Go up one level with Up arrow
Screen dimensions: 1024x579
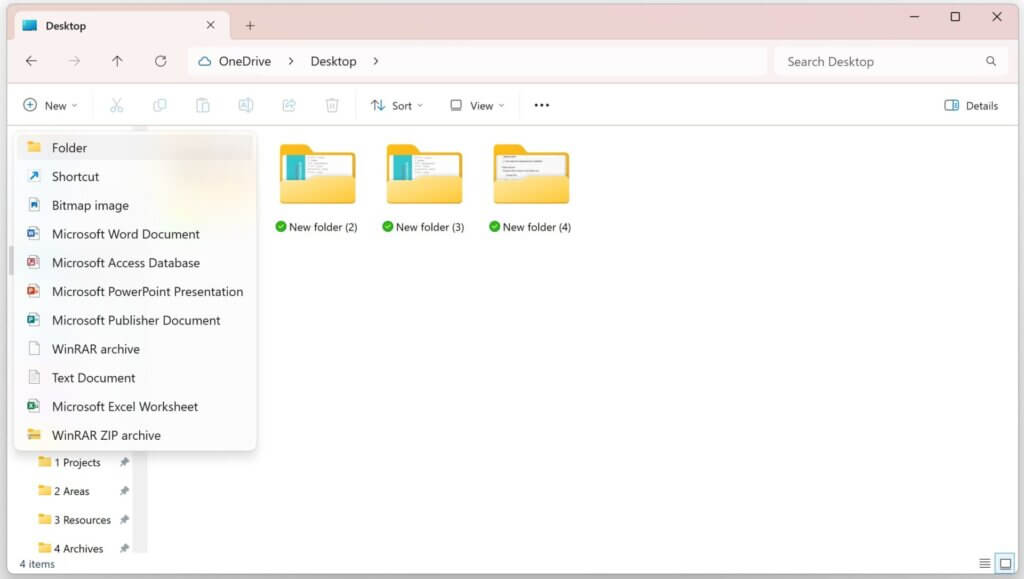[117, 61]
